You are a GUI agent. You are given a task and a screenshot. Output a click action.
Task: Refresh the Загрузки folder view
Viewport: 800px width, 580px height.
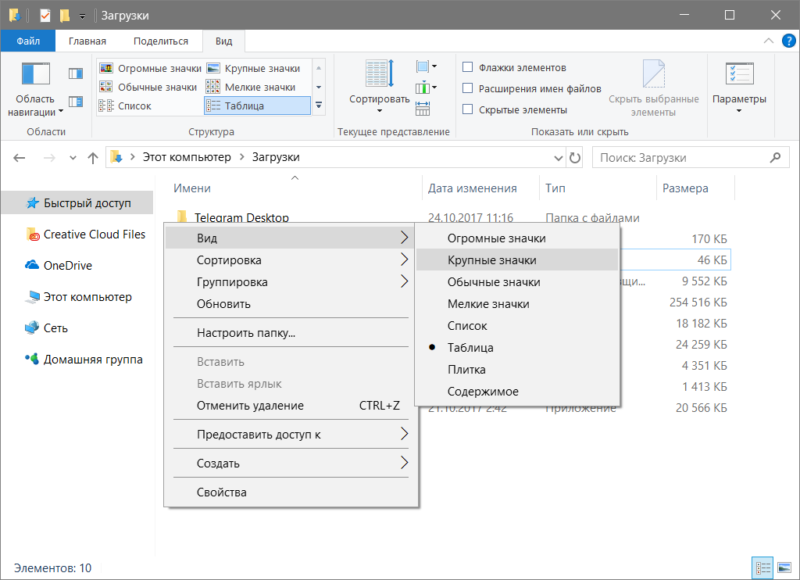575,158
